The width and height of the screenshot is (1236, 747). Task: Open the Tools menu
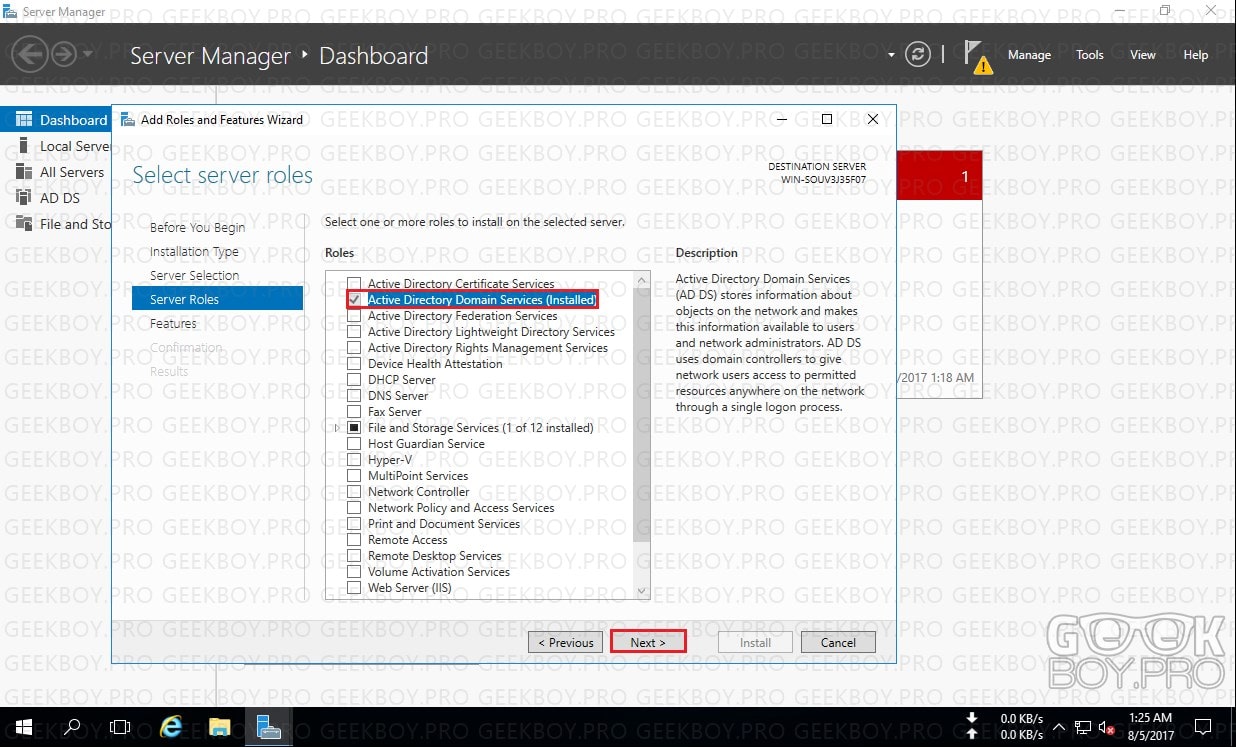pos(1090,55)
